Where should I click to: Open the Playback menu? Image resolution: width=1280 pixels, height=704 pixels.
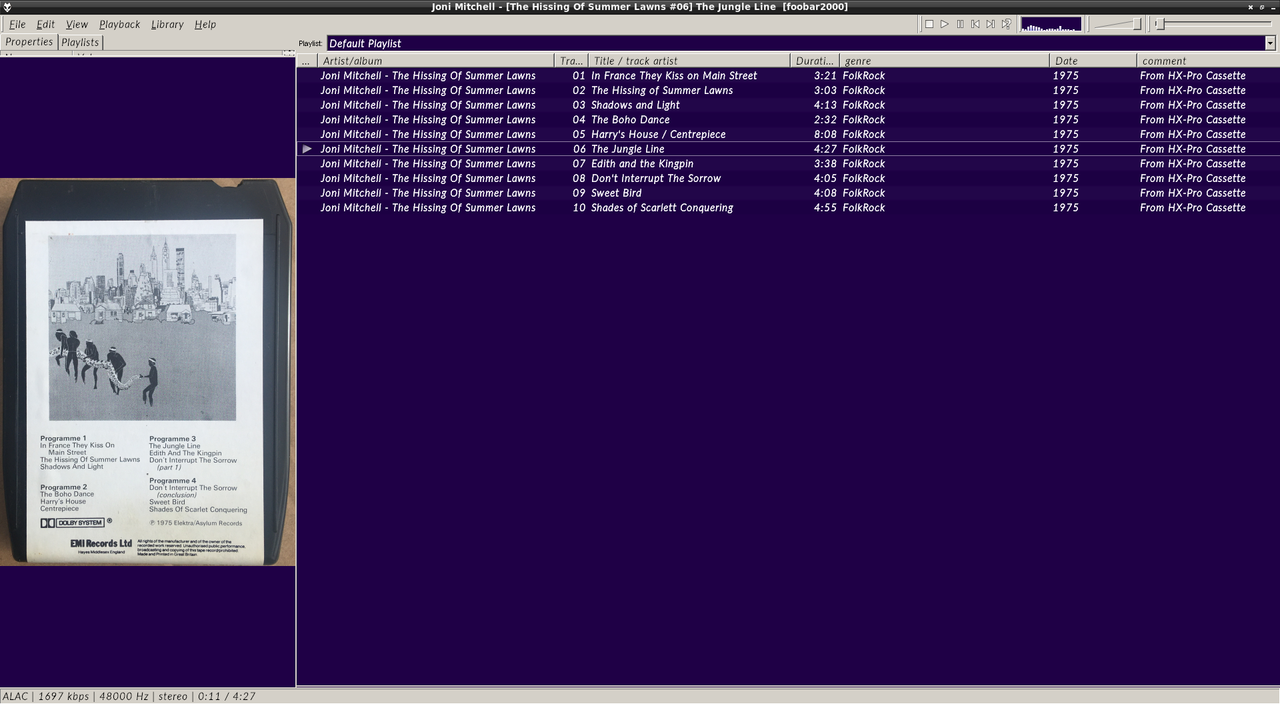pyautogui.click(x=119, y=24)
